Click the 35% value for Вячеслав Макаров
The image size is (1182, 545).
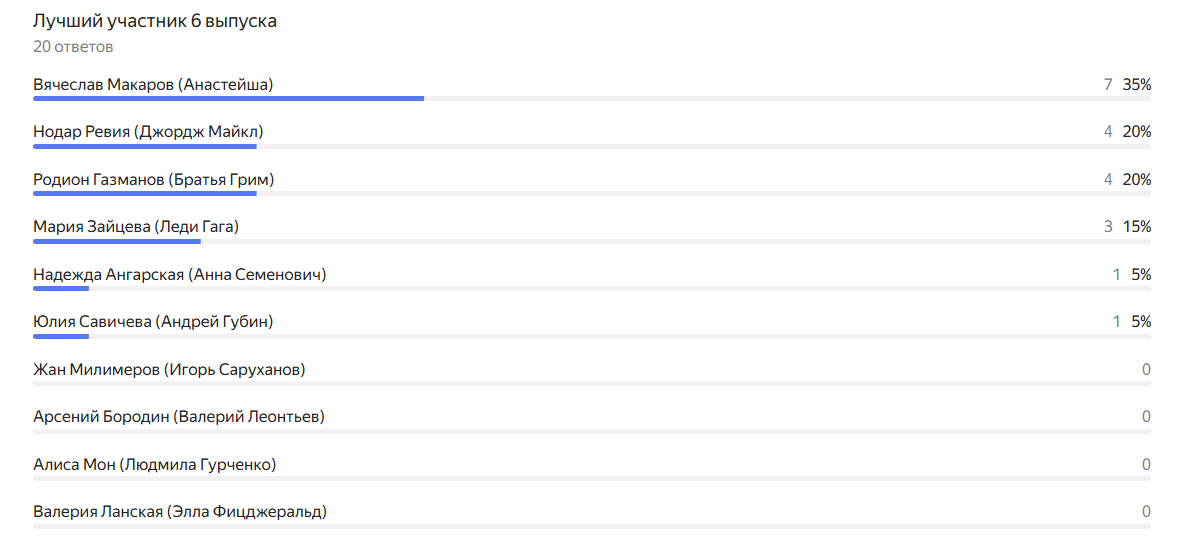click(1137, 85)
